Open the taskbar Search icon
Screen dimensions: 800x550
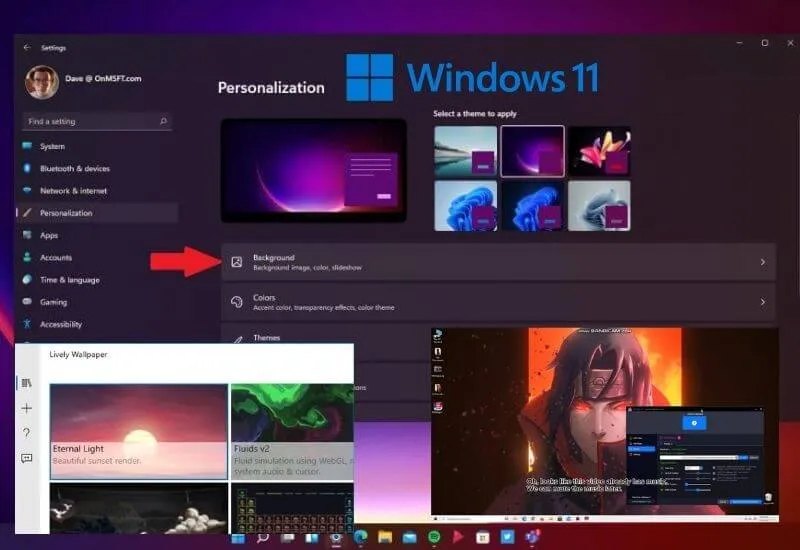(x=263, y=538)
